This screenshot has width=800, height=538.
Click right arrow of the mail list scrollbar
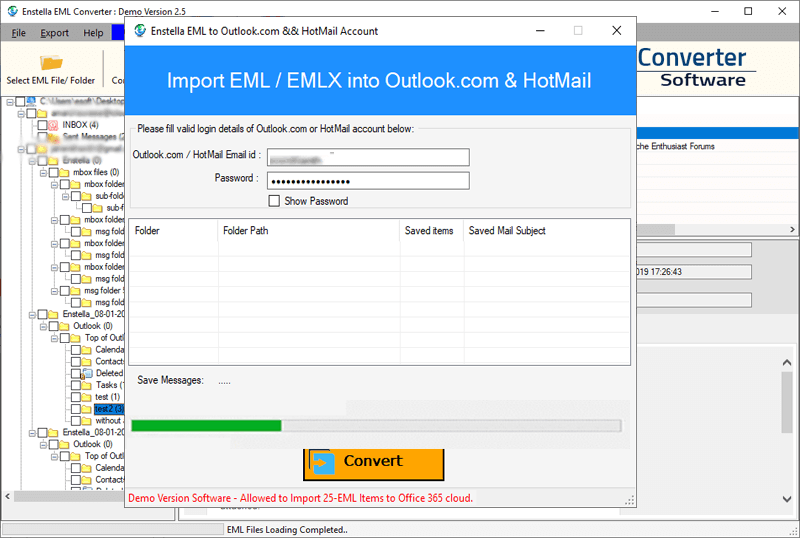792,230
